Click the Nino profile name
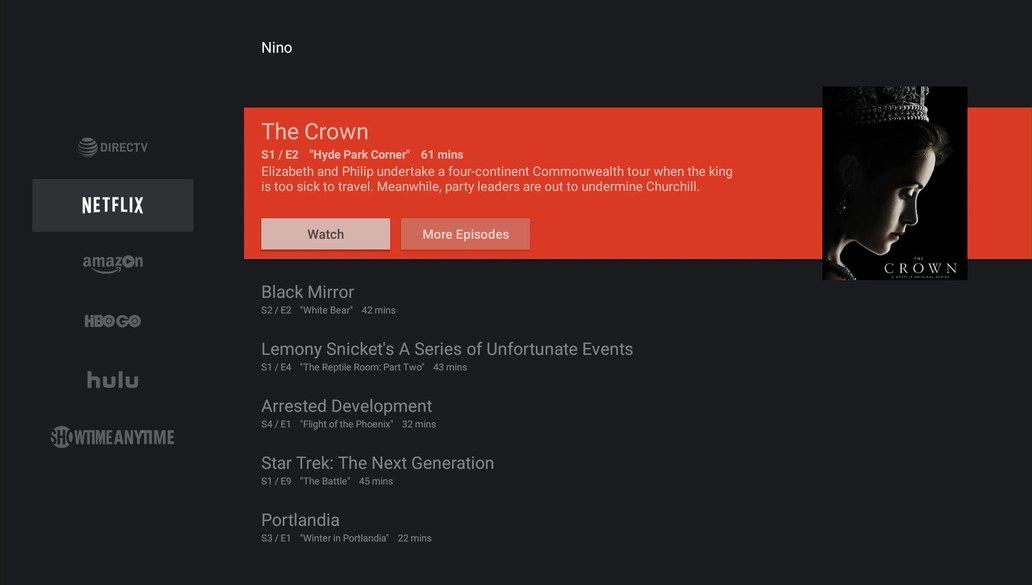This screenshot has width=1032, height=585. click(276, 48)
